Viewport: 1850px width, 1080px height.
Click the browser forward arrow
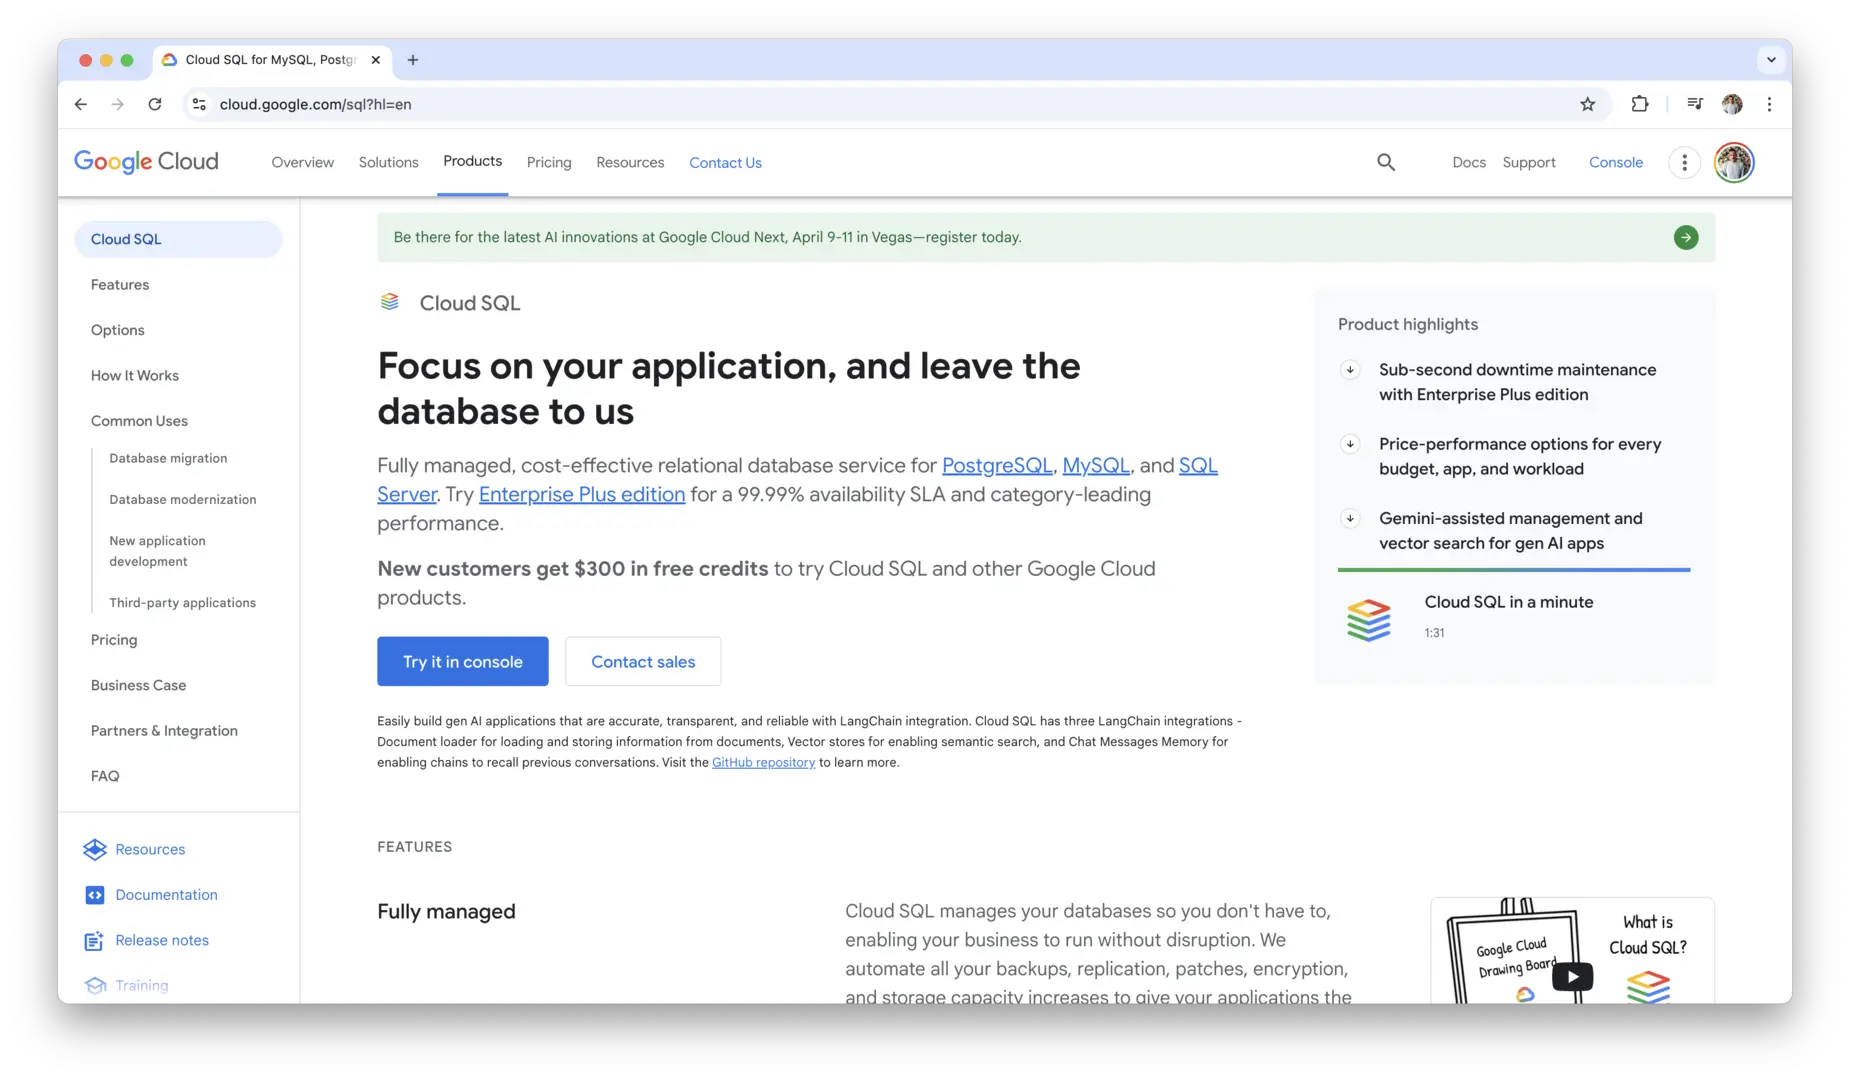pyautogui.click(x=118, y=104)
